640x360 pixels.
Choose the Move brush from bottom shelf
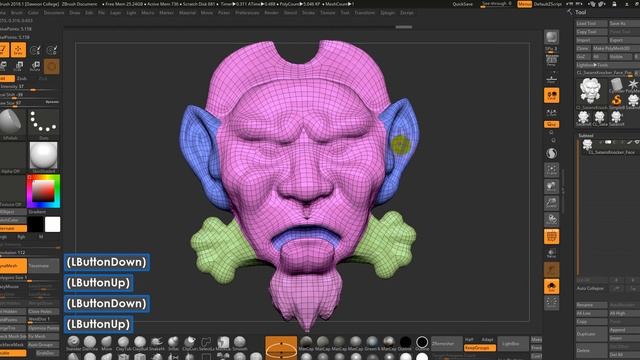click(x=107, y=342)
